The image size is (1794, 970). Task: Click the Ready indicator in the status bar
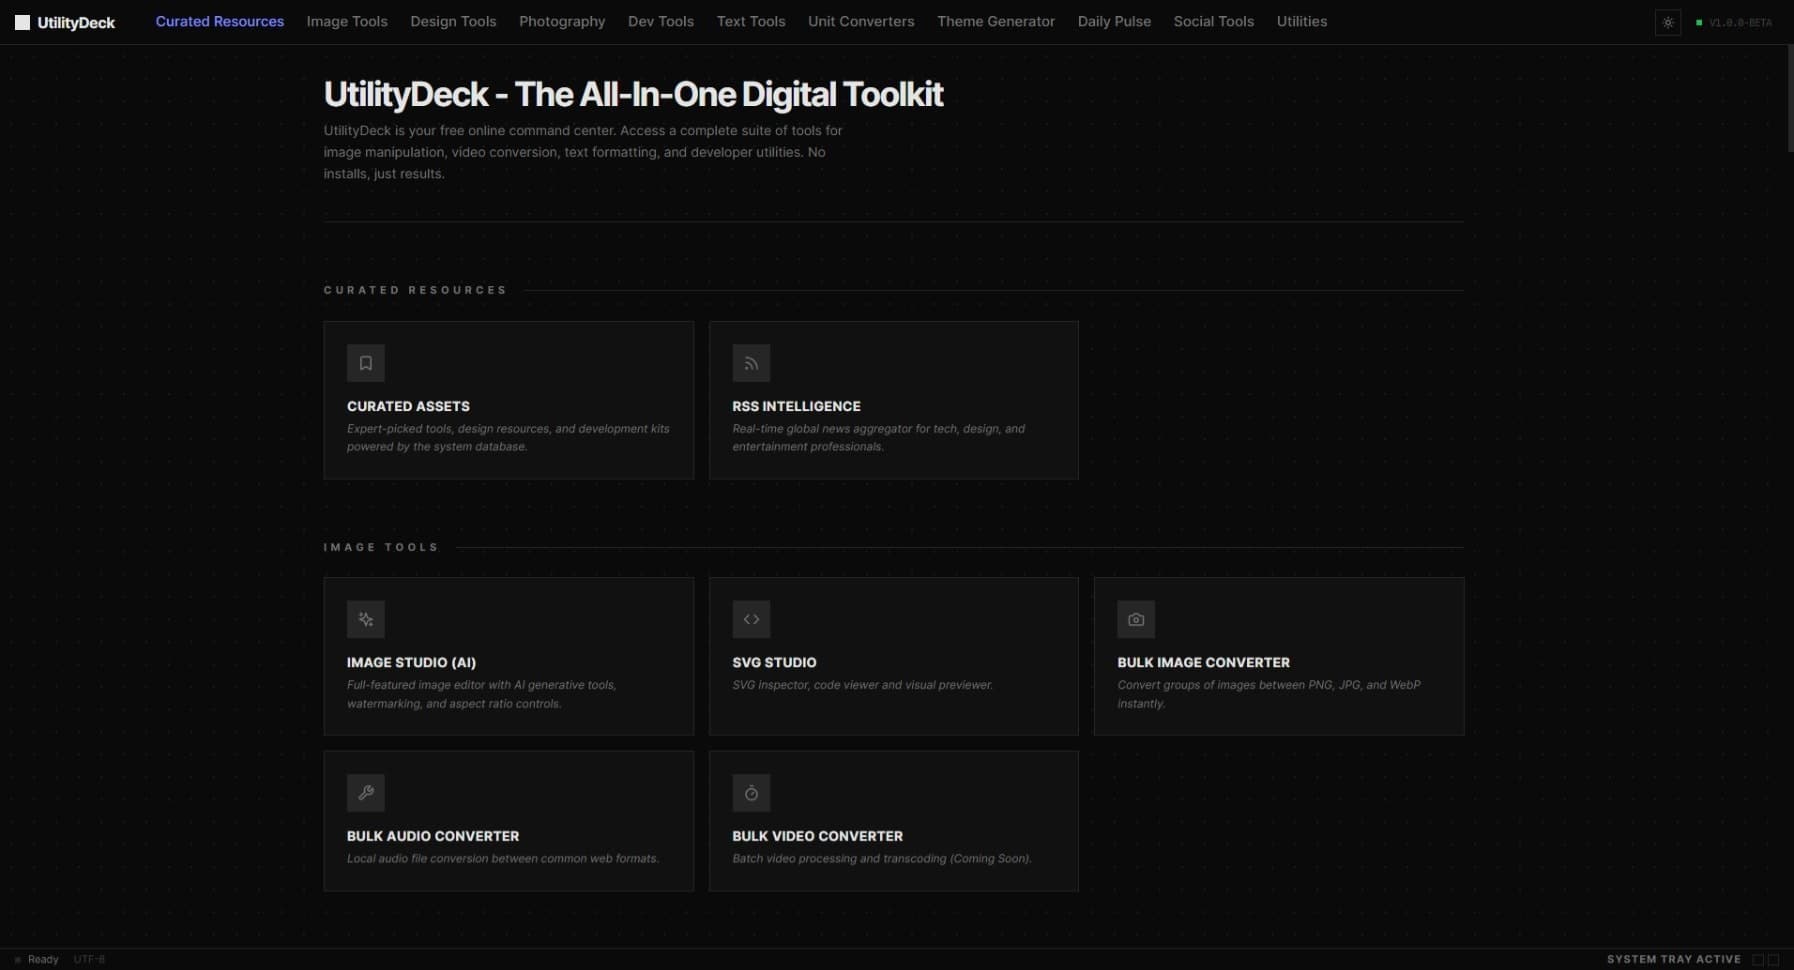(x=42, y=959)
